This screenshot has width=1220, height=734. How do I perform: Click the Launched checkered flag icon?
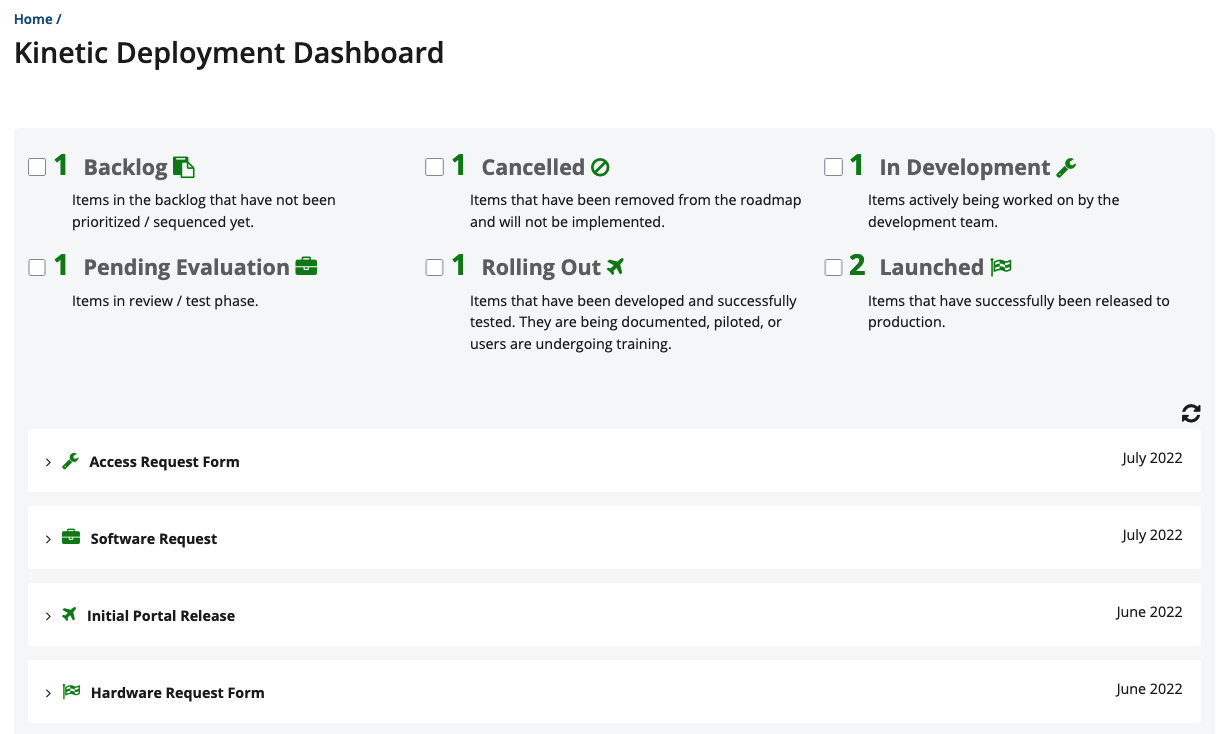1001,267
